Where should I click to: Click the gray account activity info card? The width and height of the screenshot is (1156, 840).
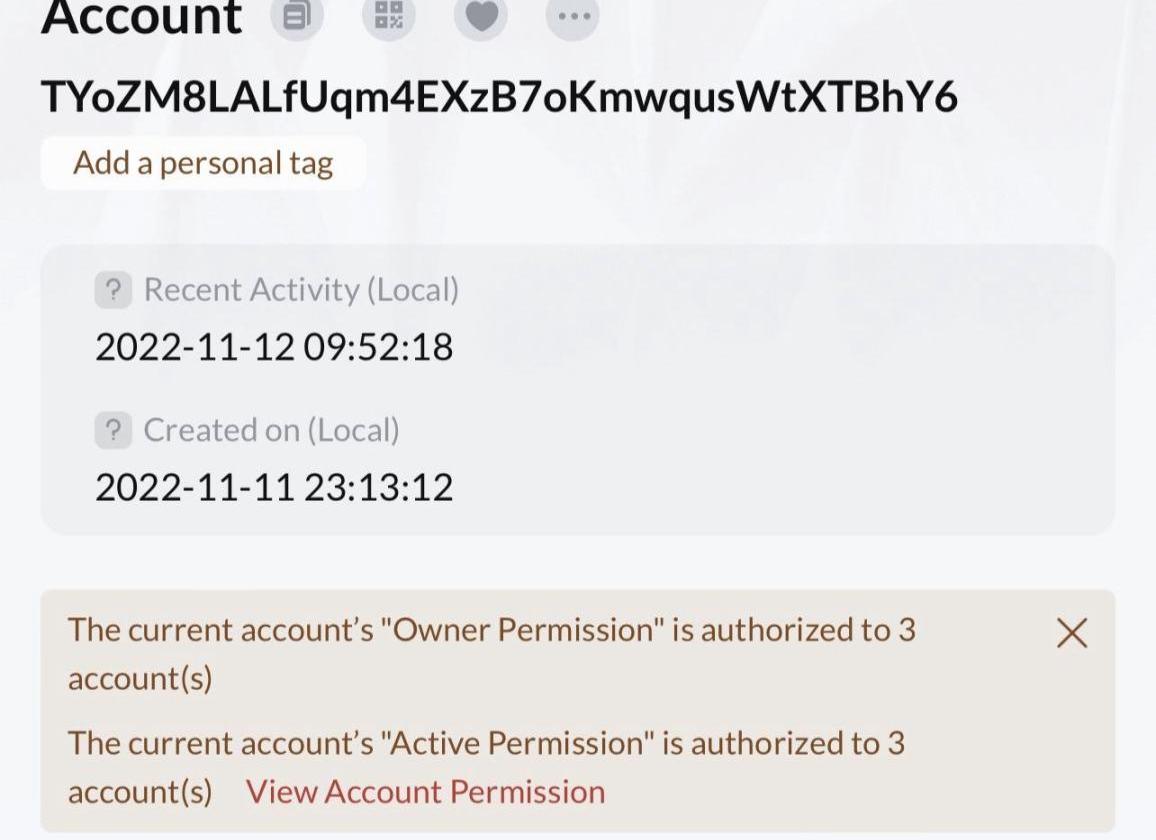pyautogui.click(x=578, y=389)
